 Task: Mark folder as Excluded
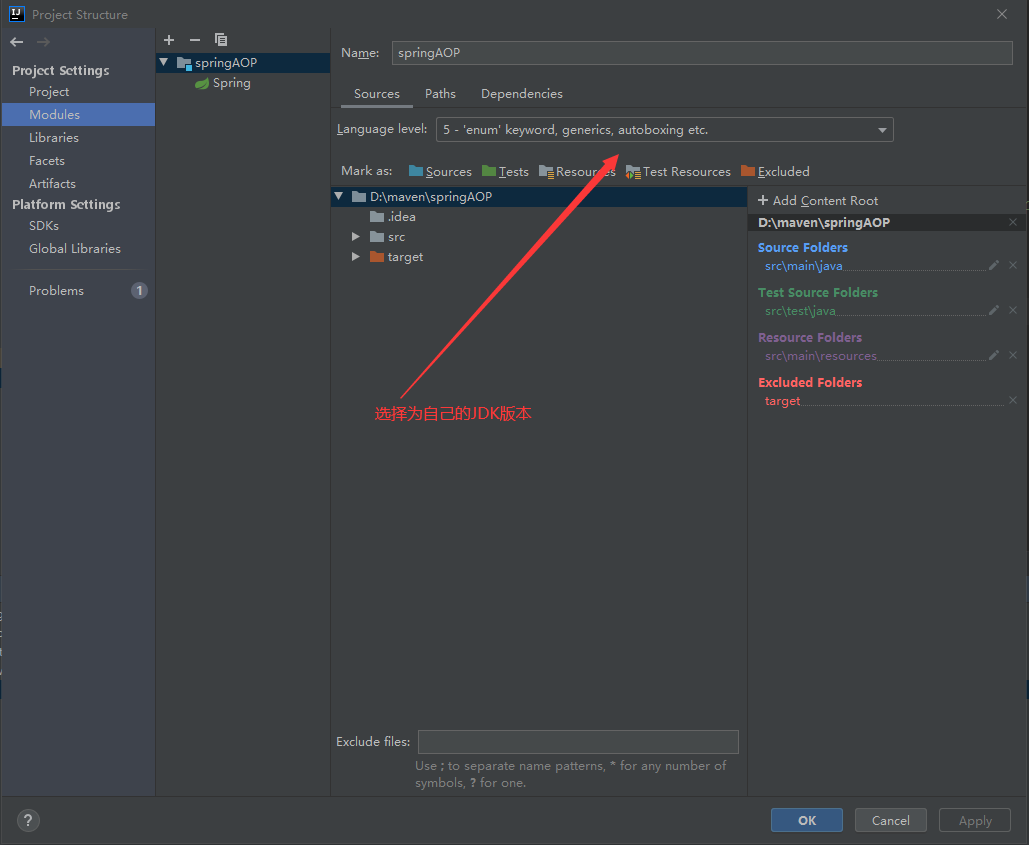pyautogui.click(x=775, y=171)
